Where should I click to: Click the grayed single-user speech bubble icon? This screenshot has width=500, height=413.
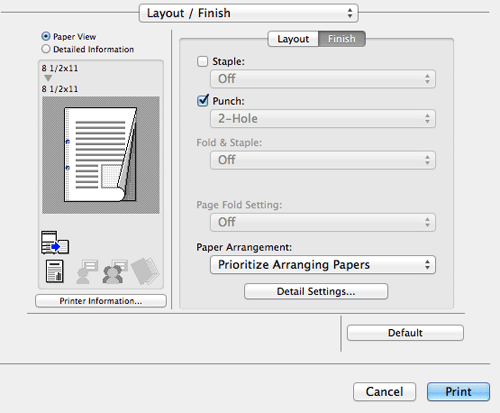(87, 271)
